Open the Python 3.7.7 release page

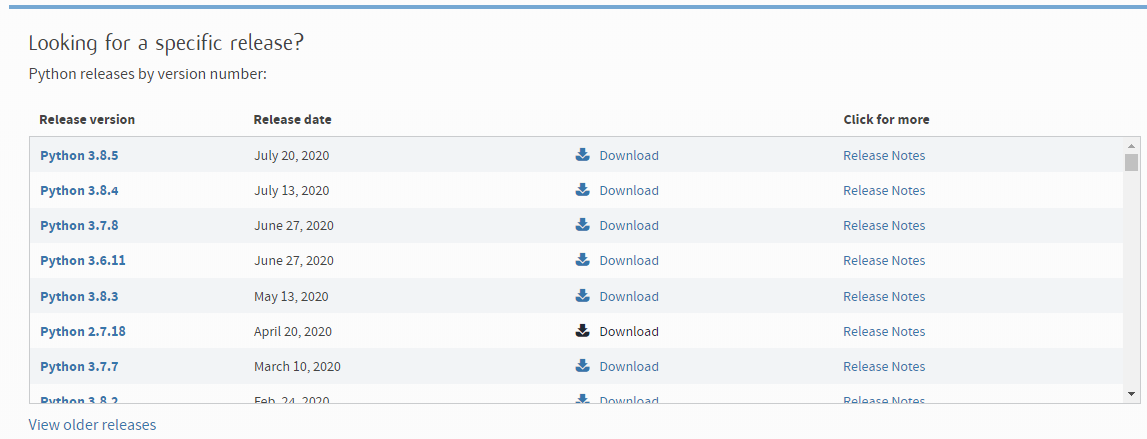coord(79,367)
